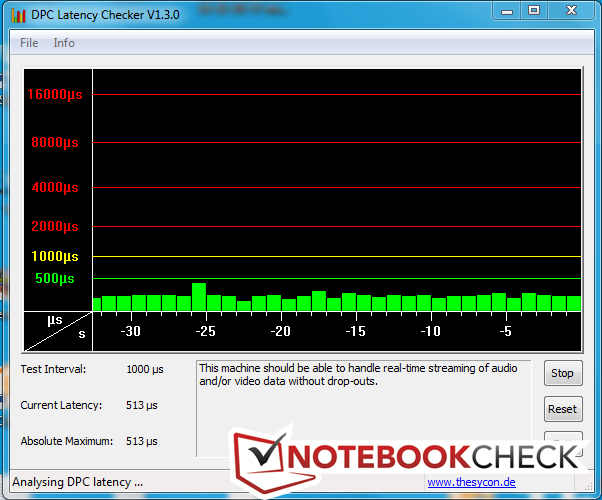Click the DPC Latency Checker title bar icon
The width and height of the screenshot is (602, 500).
(x=18, y=15)
